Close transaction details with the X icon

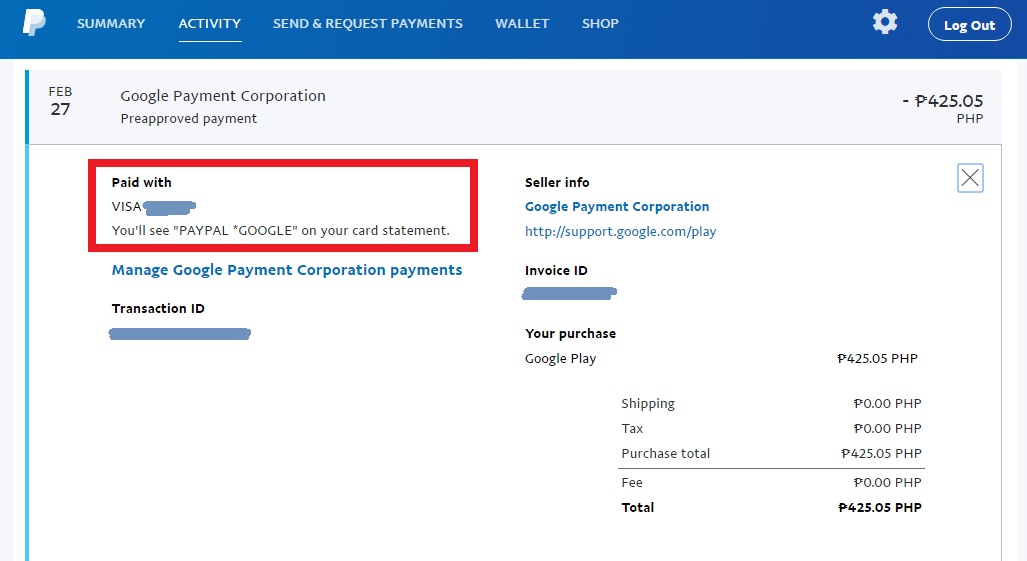(x=970, y=177)
